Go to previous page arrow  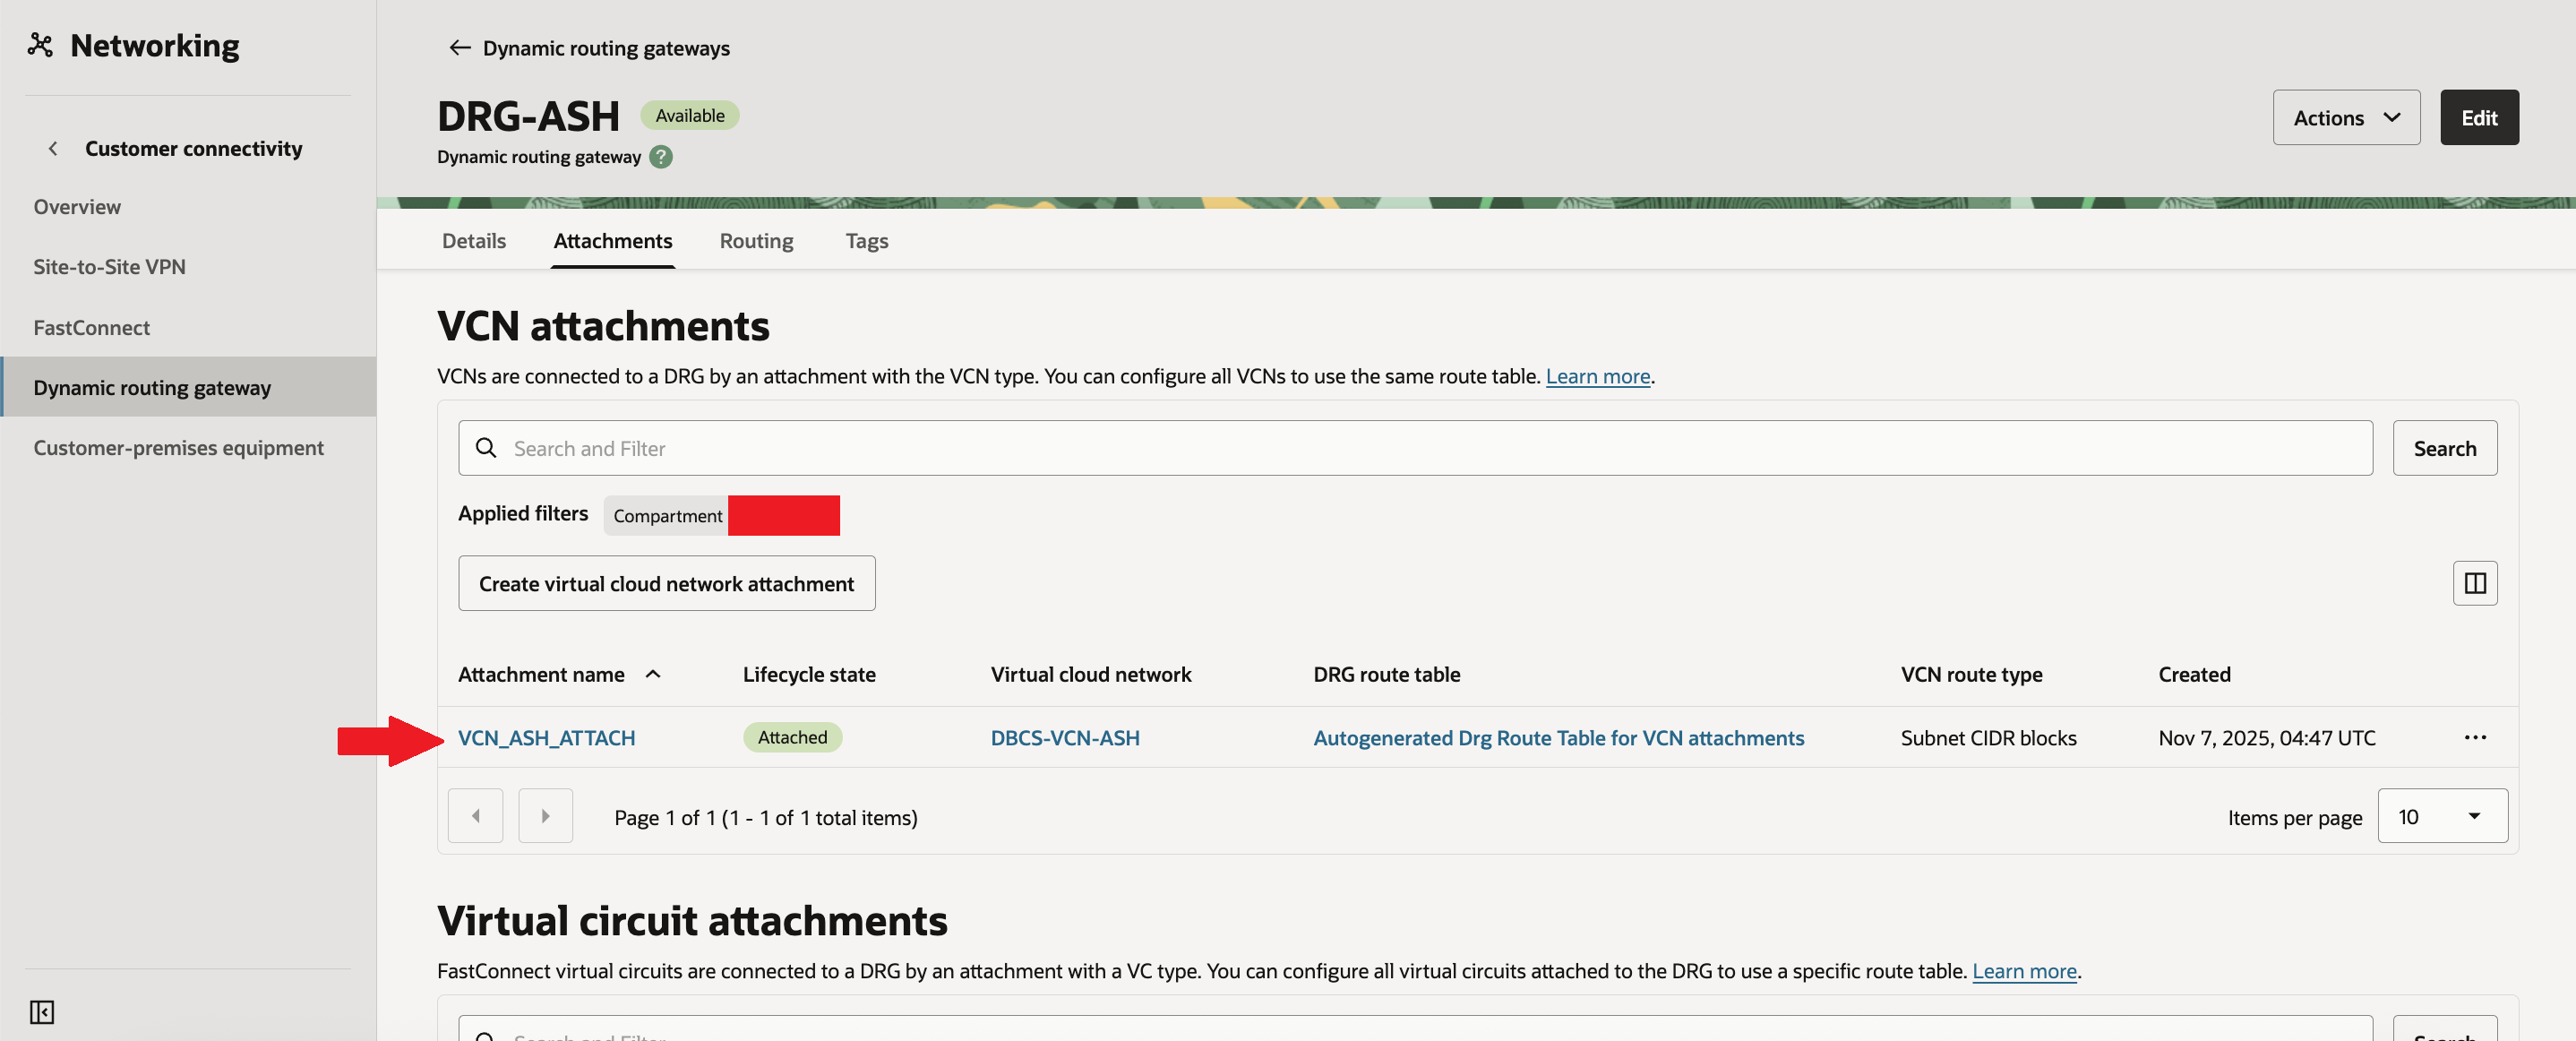(x=475, y=816)
